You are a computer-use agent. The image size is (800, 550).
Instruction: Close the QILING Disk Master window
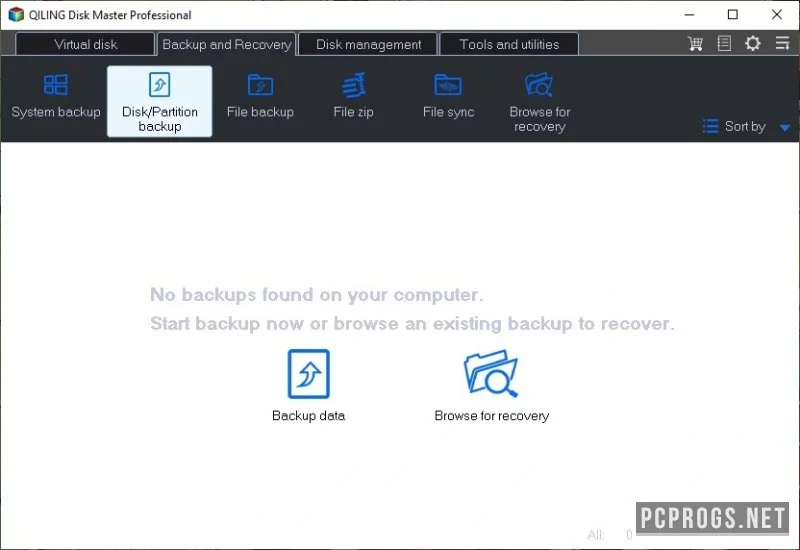777,15
